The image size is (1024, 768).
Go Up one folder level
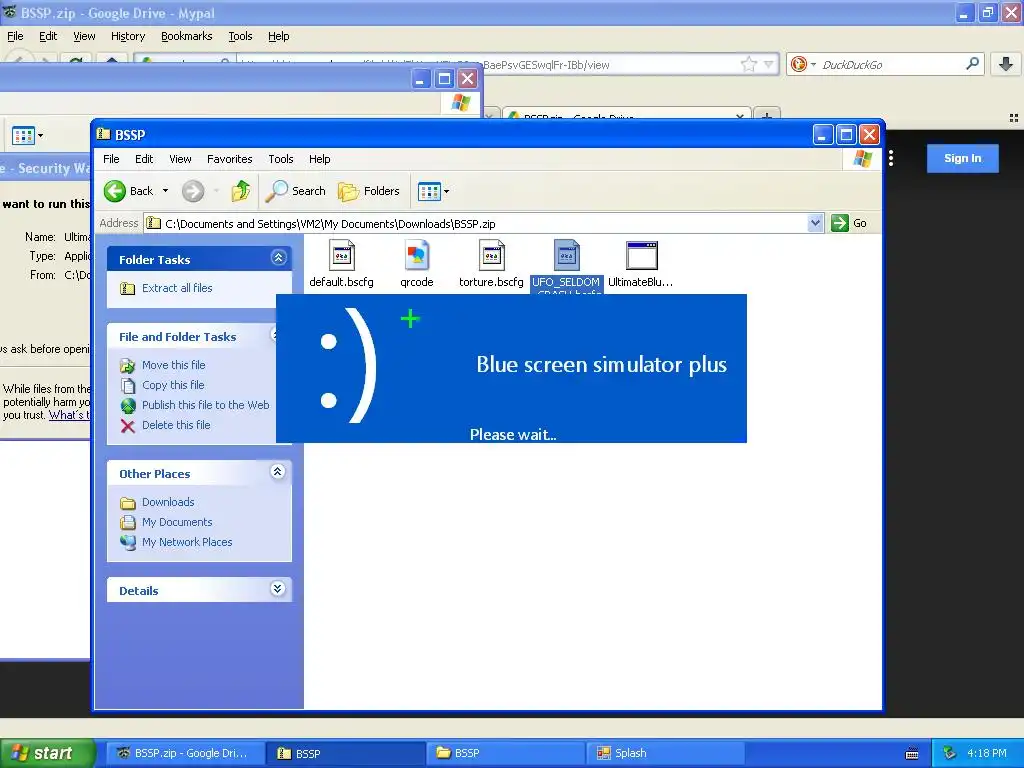pyautogui.click(x=240, y=191)
